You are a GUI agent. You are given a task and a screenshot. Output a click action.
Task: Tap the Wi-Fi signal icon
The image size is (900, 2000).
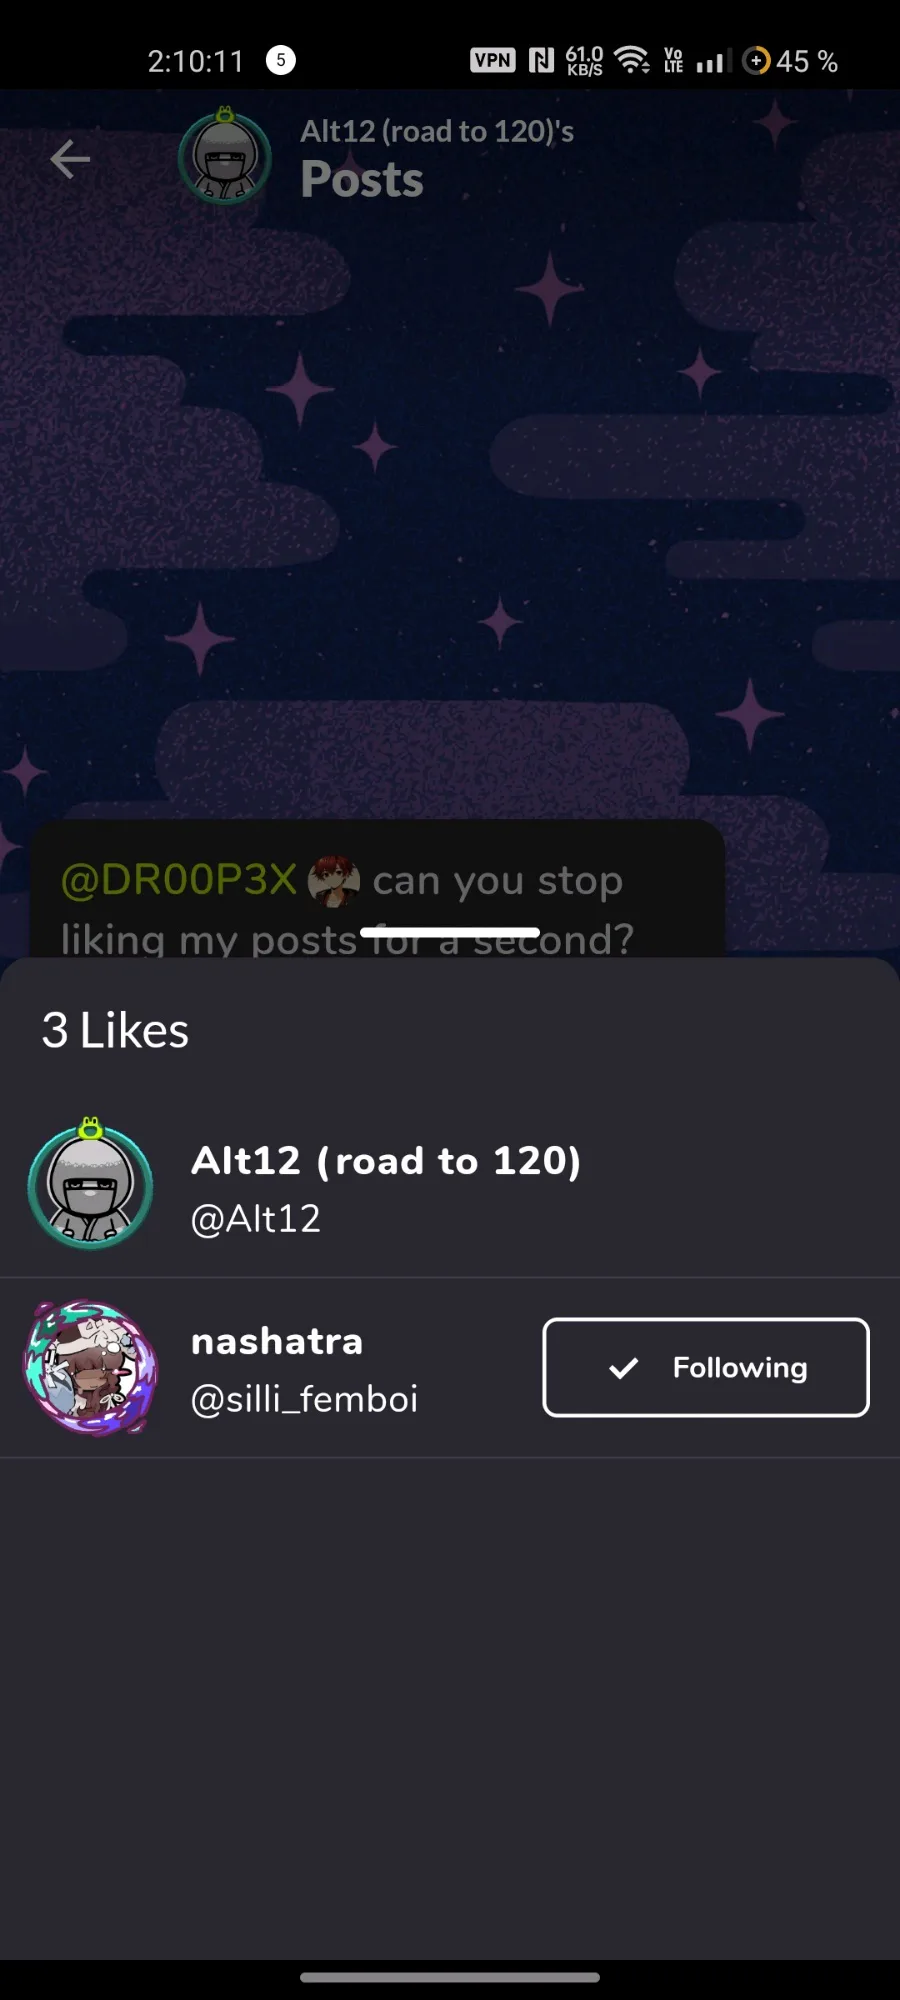(632, 60)
